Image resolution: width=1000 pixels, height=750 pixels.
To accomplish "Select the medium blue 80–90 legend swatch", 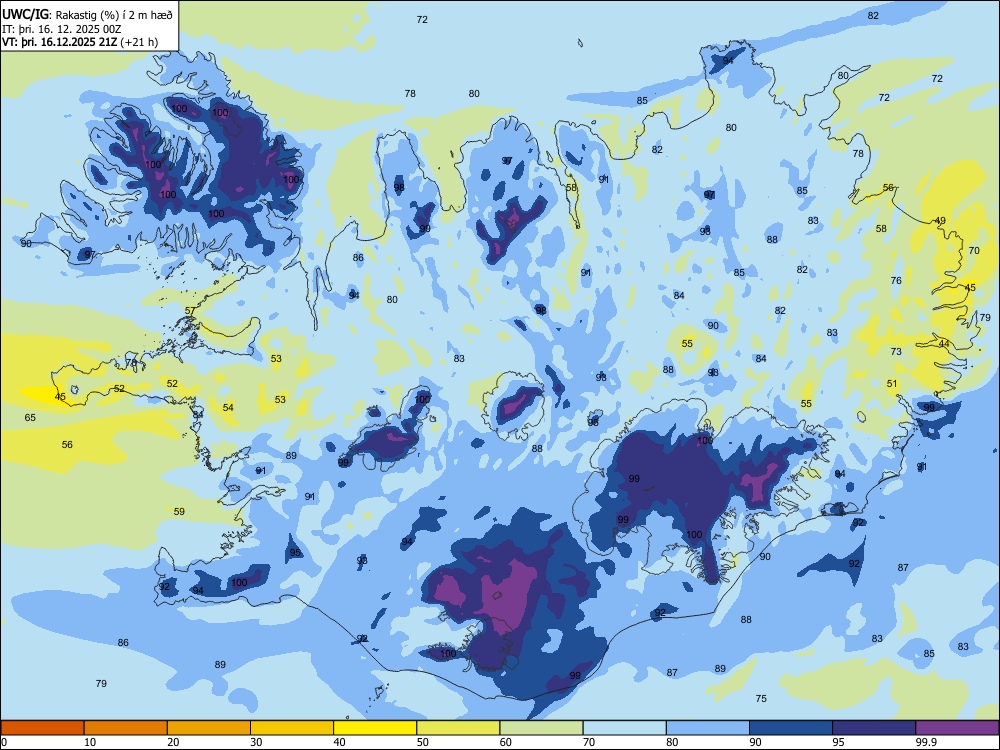I will click(x=708, y=728).
